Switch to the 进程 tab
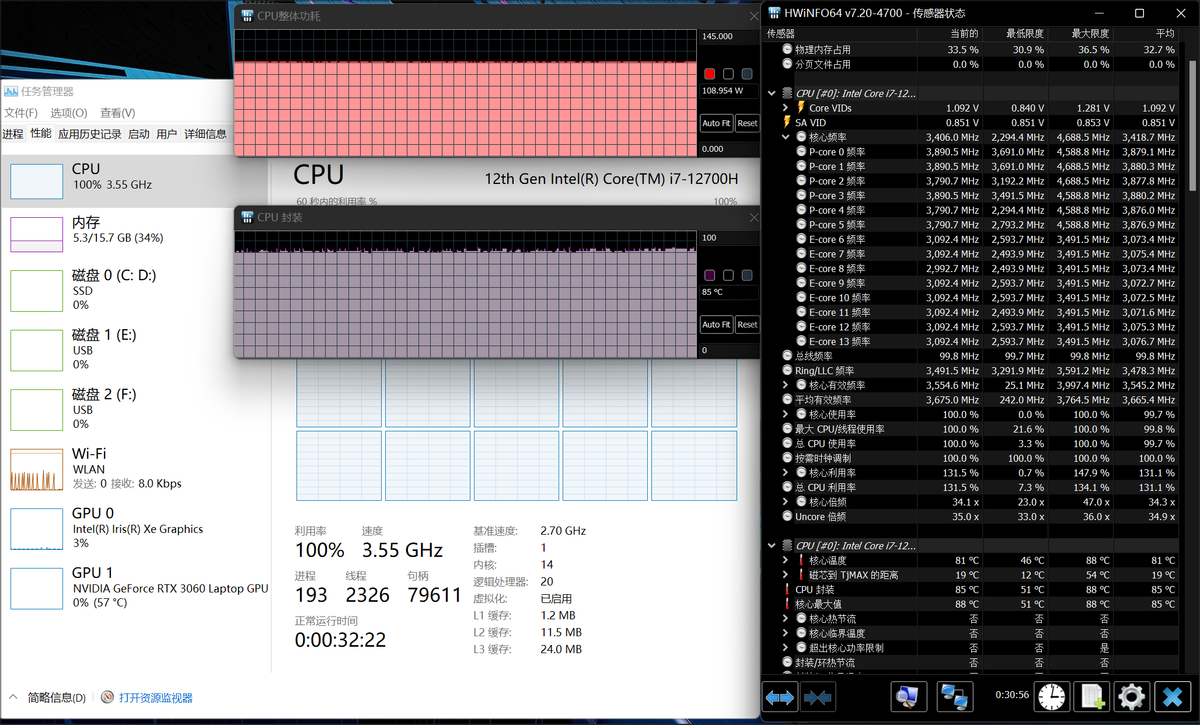1200x725 pixels. [x=13, y=134]
